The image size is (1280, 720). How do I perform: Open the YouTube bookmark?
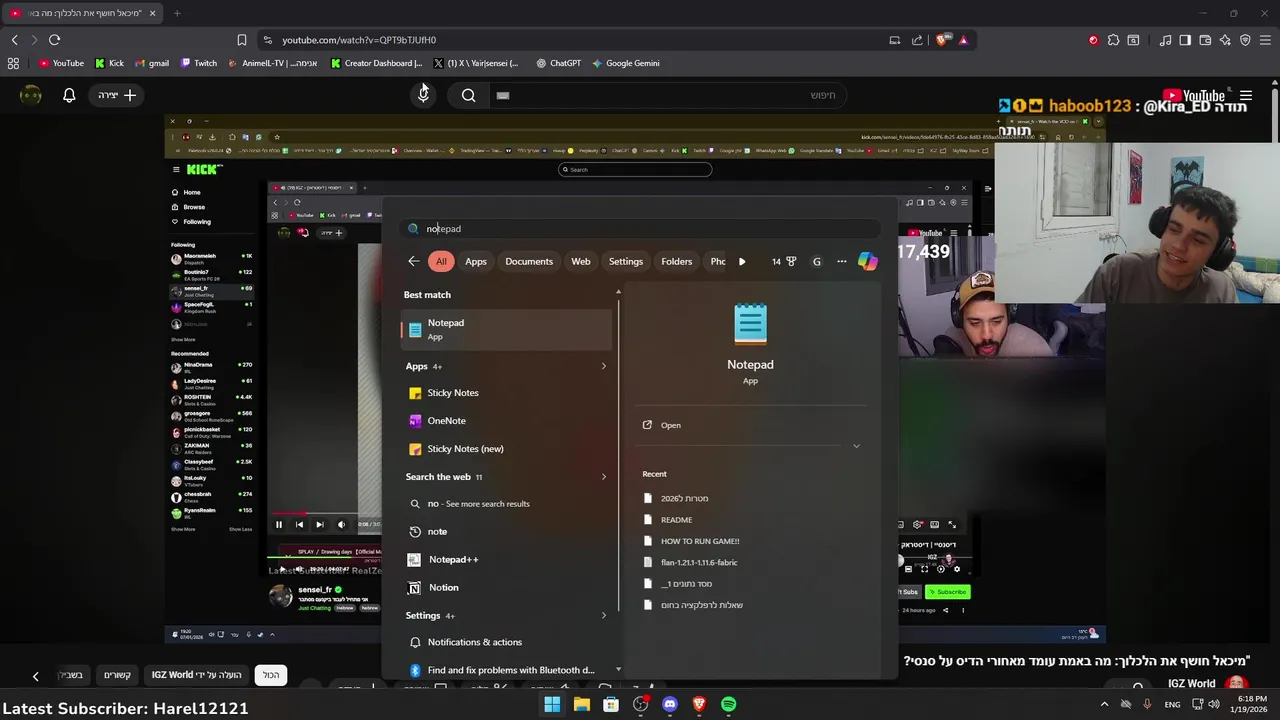(62, 63)
